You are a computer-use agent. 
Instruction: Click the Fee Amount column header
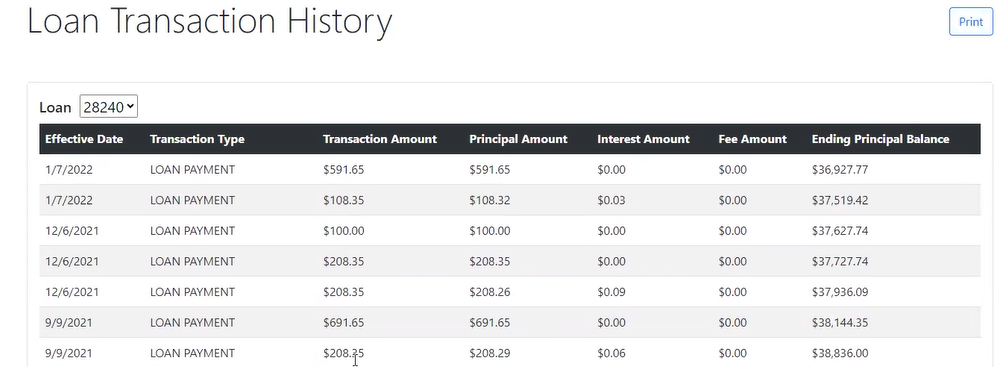pos(752,139)
